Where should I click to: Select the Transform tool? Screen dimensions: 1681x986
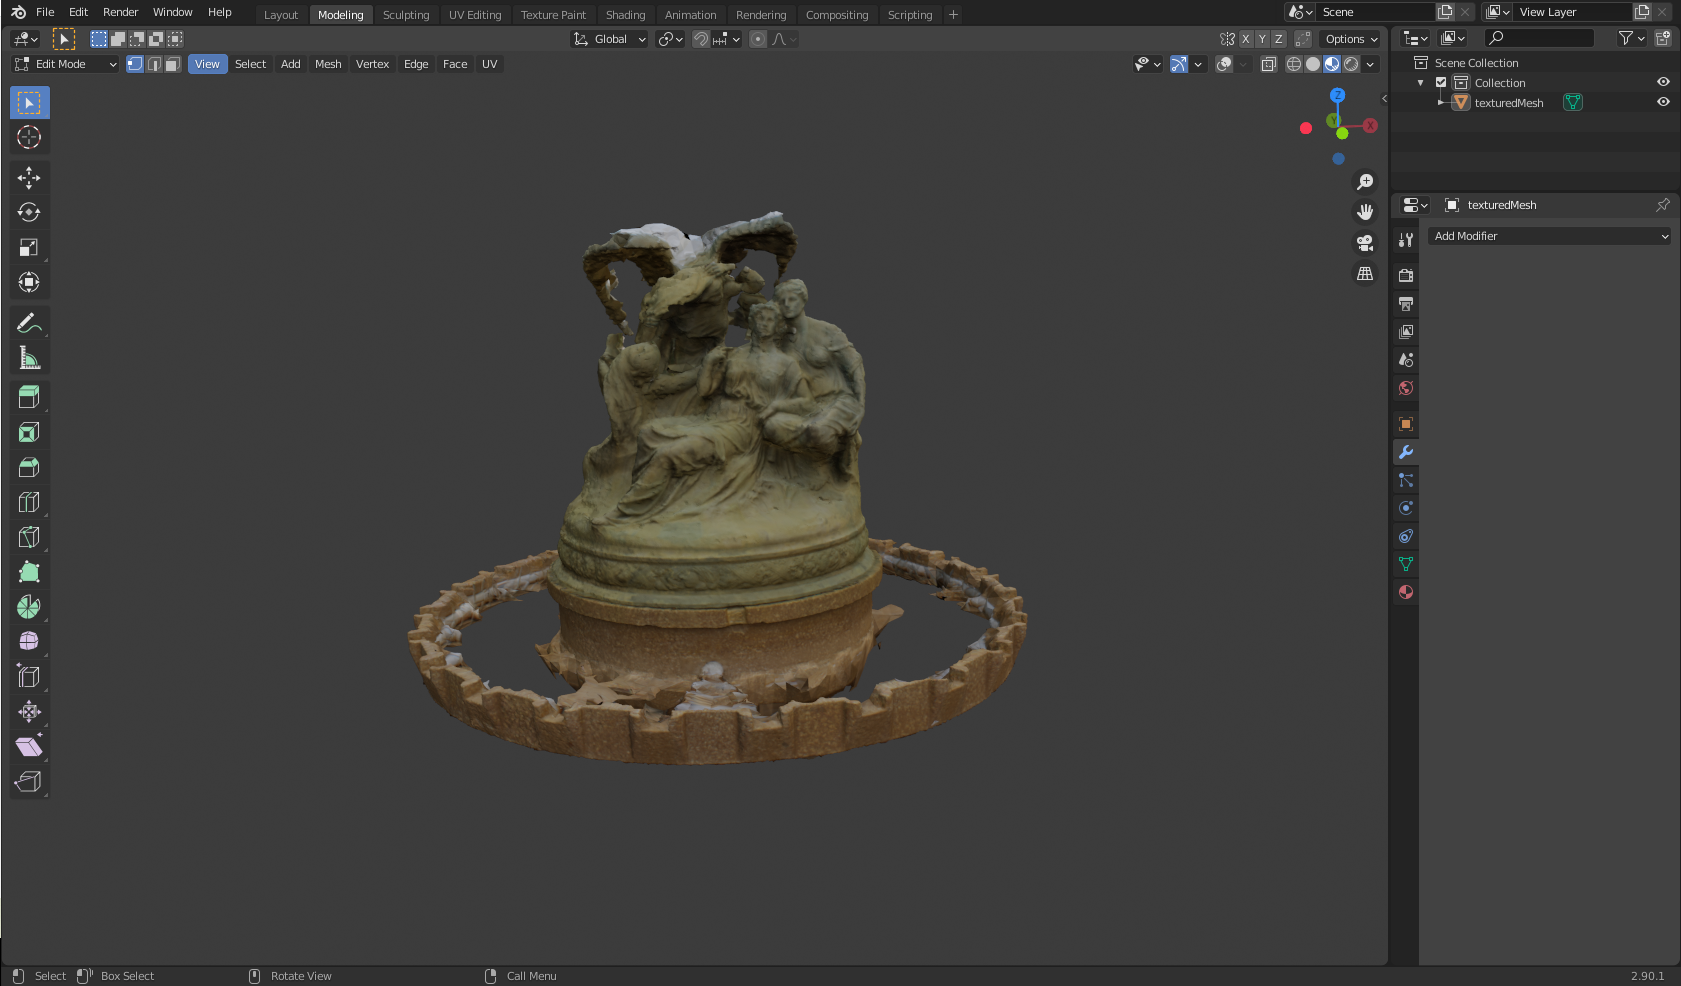point(29,282)
